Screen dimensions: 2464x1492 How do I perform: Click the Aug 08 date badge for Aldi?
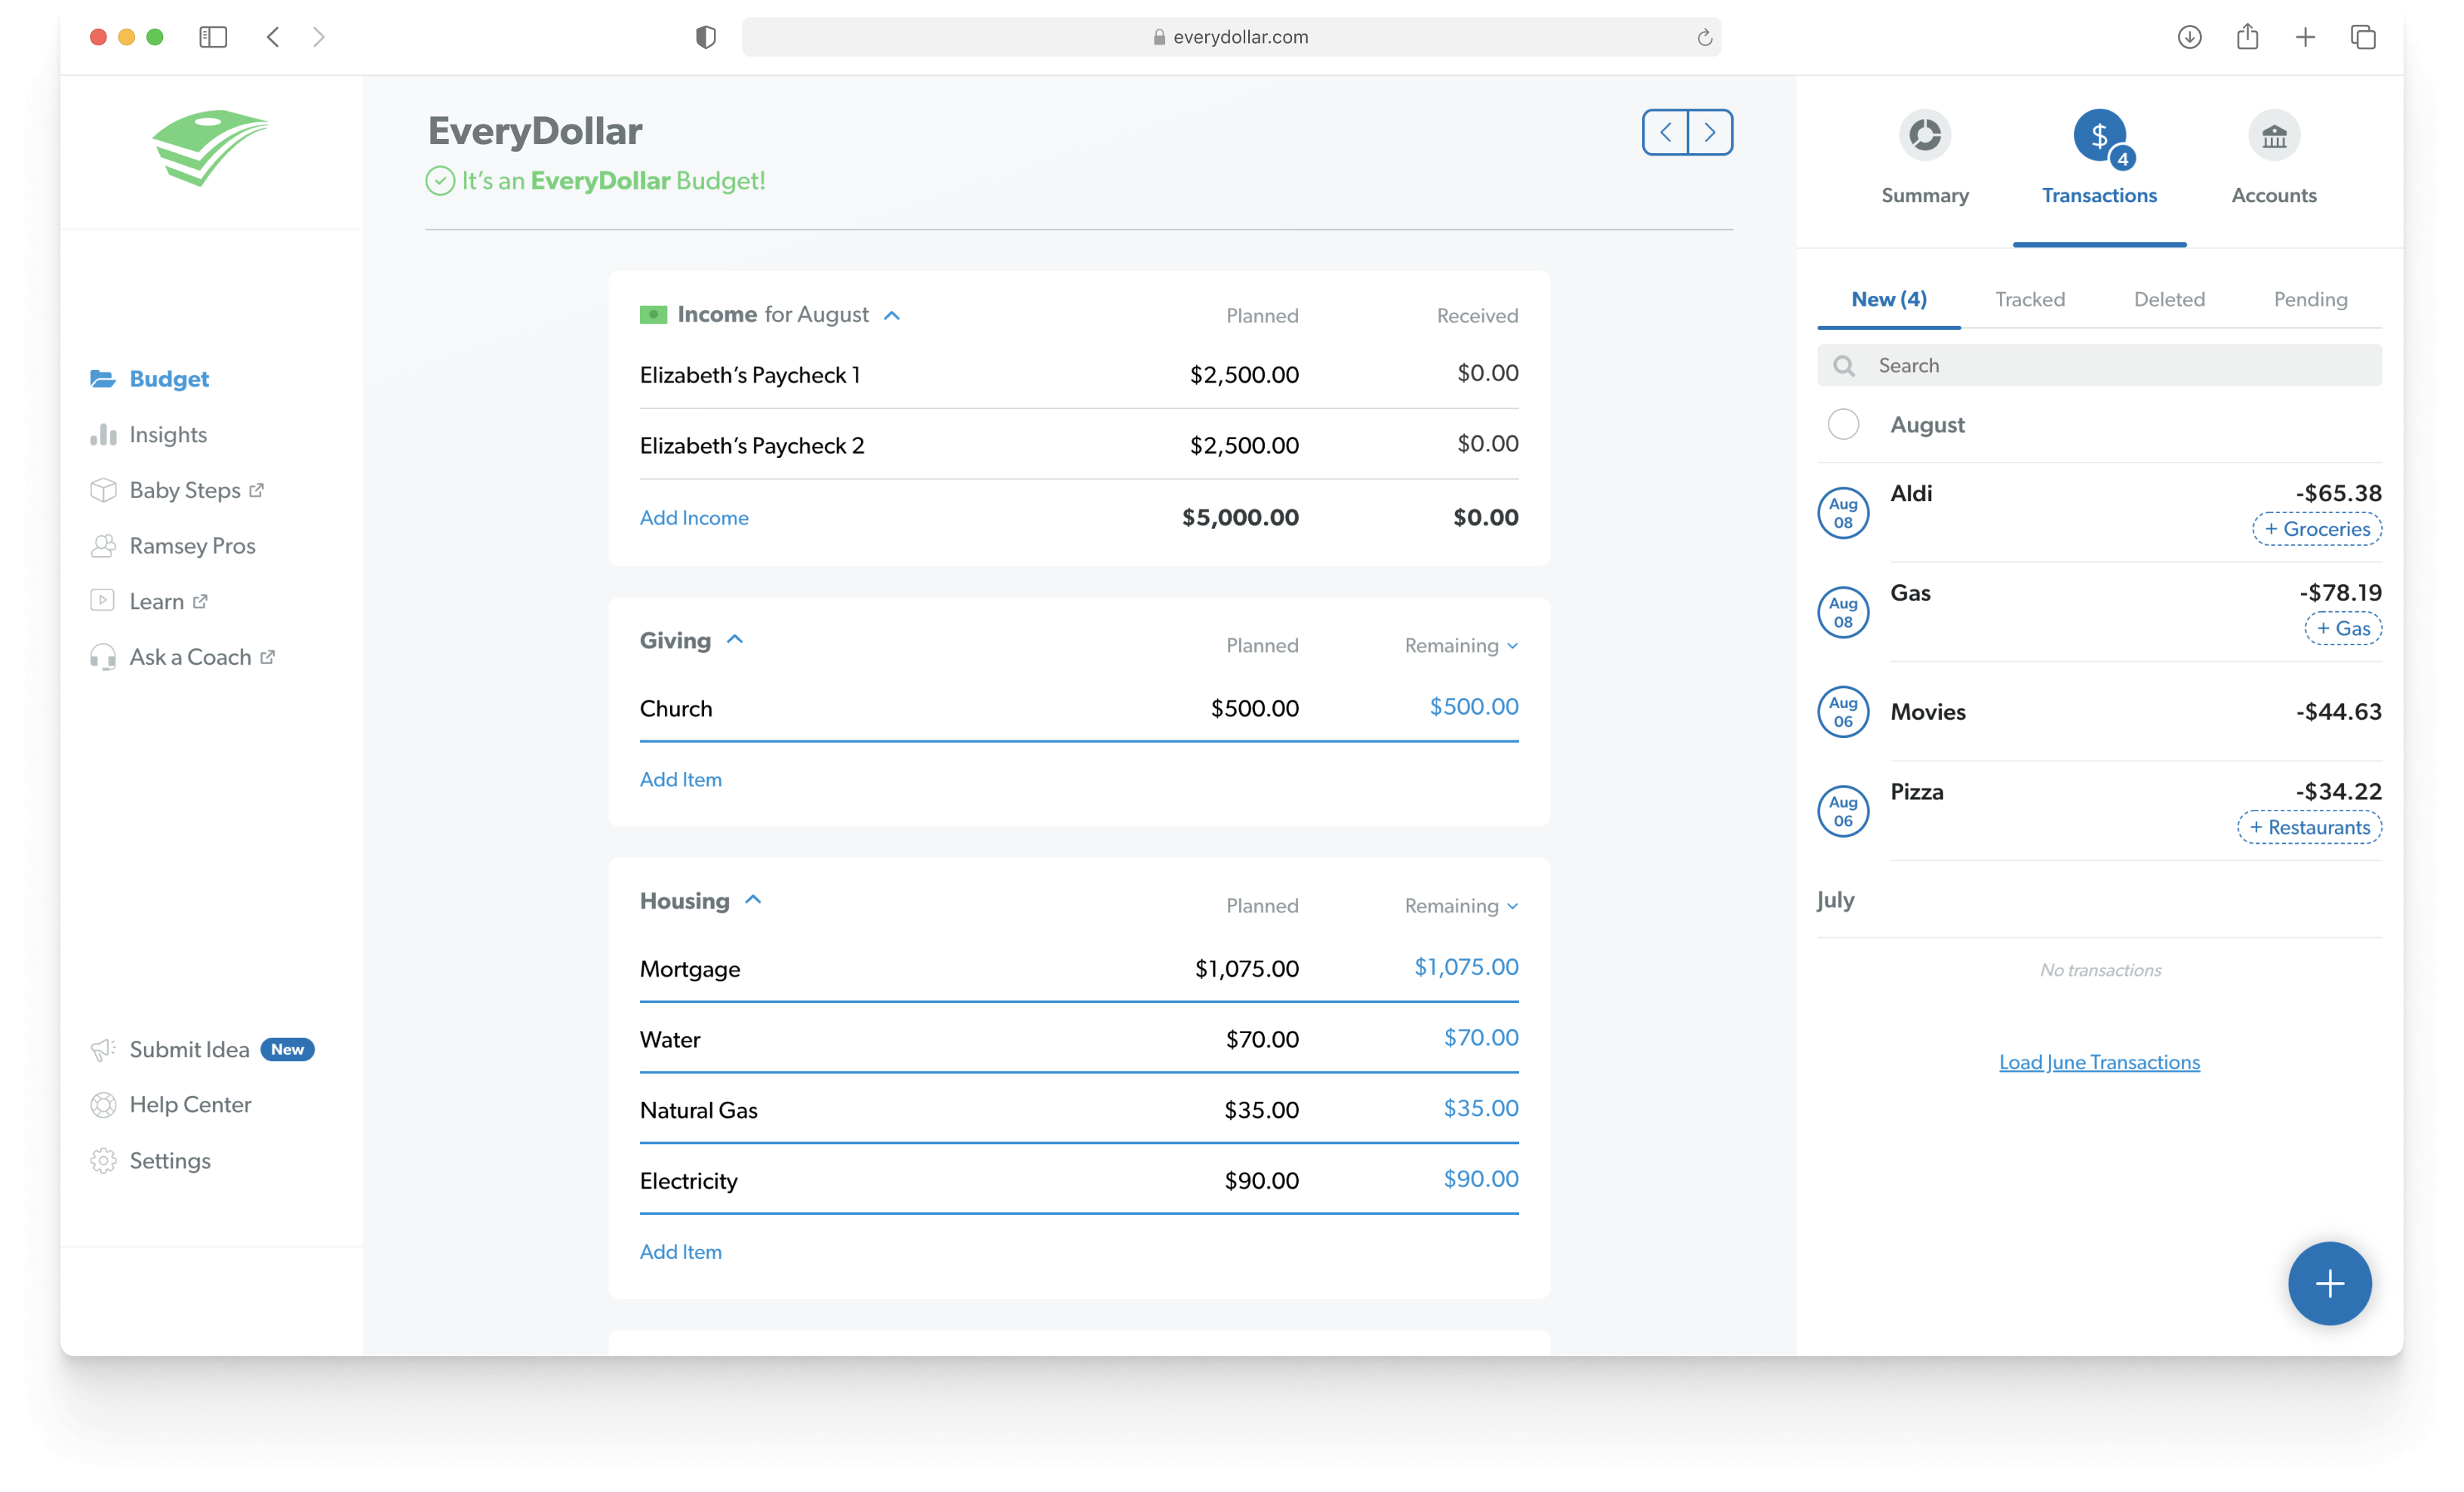click(1843, 513)
